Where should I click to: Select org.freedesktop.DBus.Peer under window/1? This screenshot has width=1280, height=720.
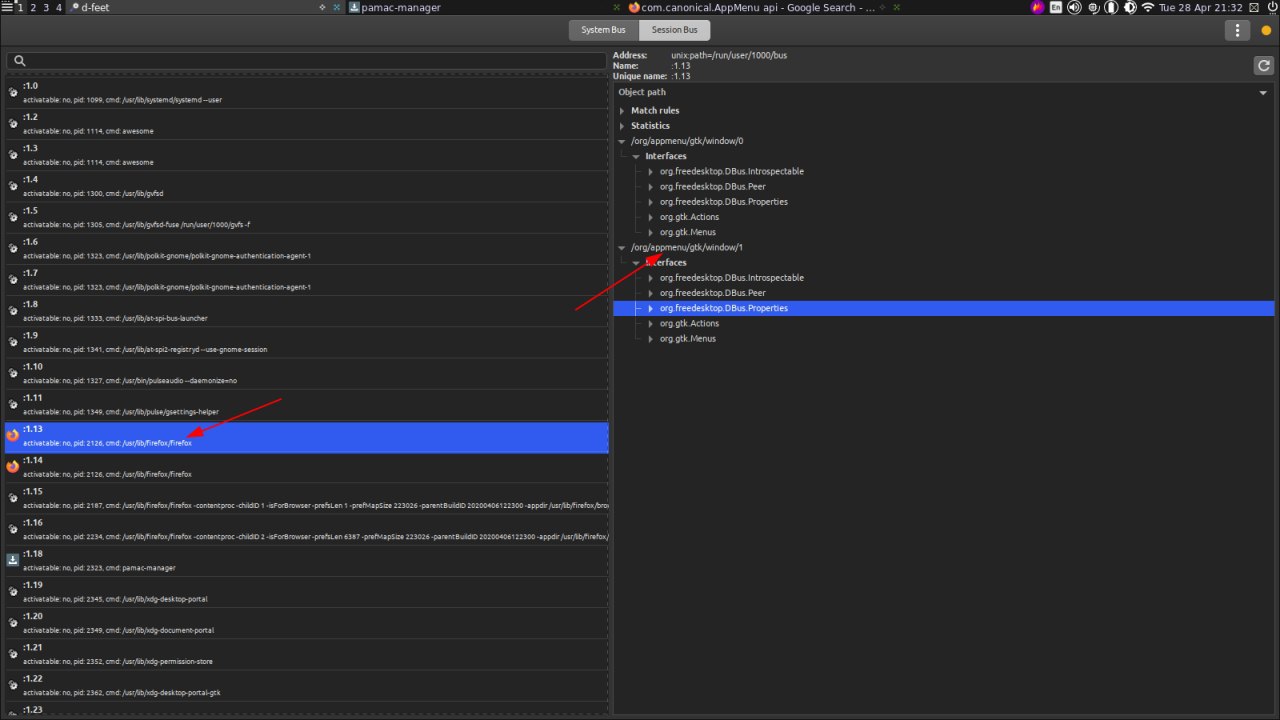pos(712,293)
